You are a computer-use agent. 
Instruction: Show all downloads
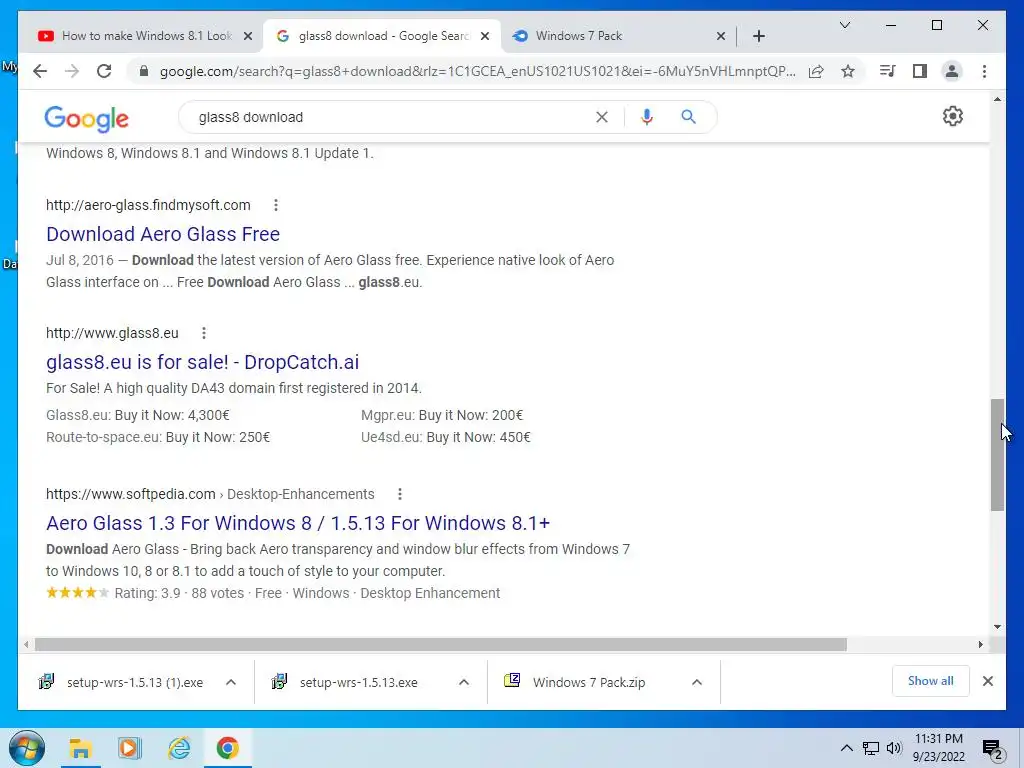tap(930, 681)
